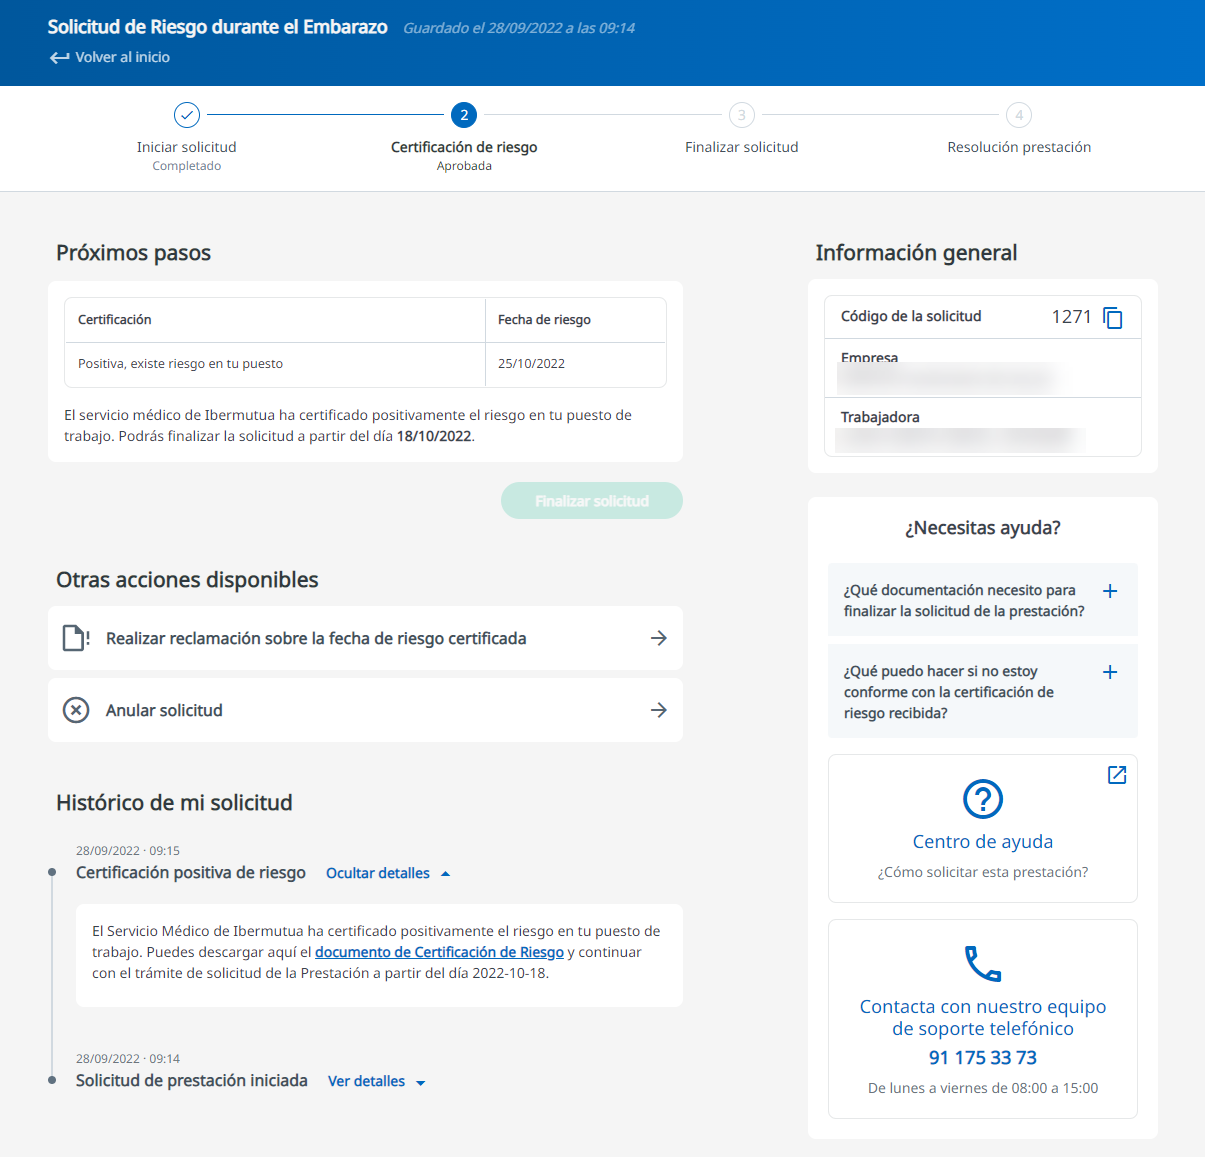The image size is (1205, 1157).
Task: Call support number 91 175 33 73
Action: click(982, 1058)
